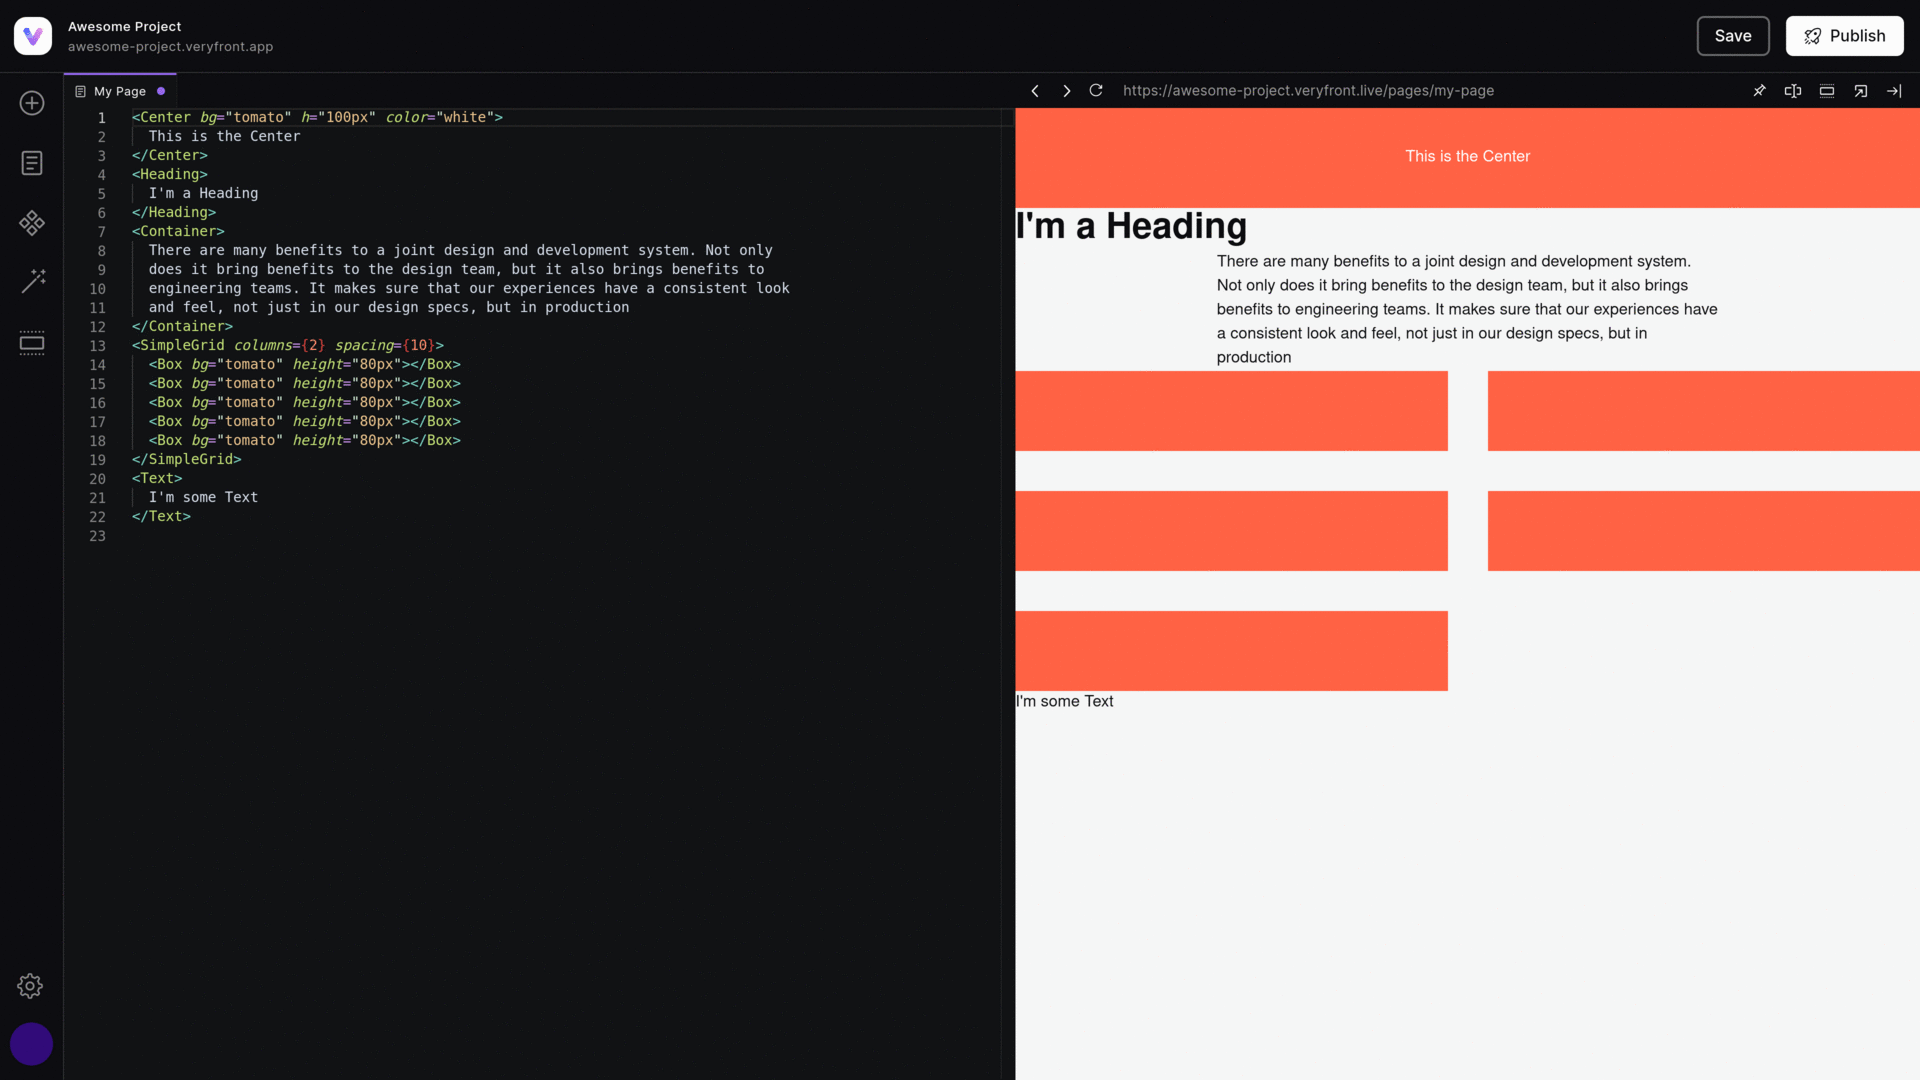Click the "I'm a Heading" preview heading

(1131, 226)
